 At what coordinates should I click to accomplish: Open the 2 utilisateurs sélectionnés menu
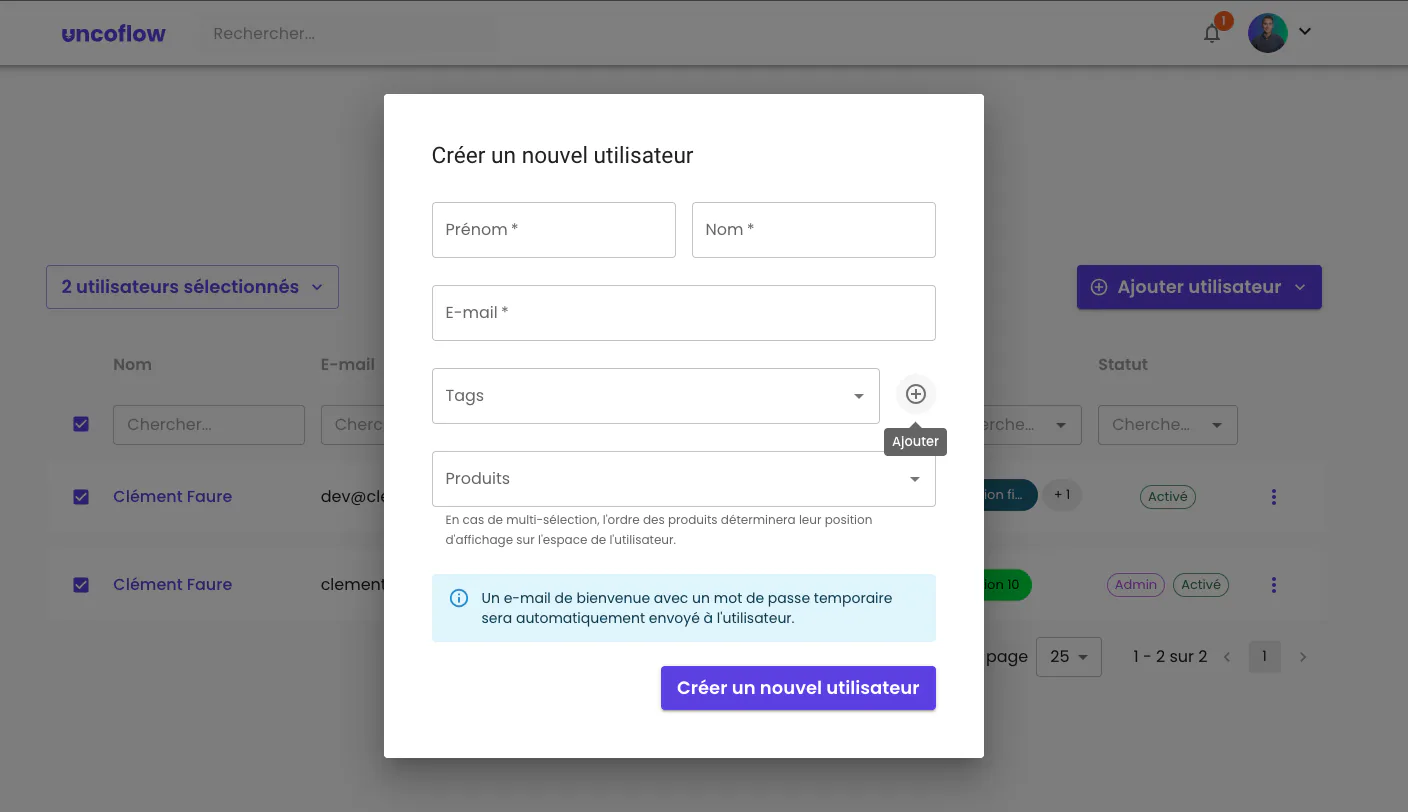[192, 287]
